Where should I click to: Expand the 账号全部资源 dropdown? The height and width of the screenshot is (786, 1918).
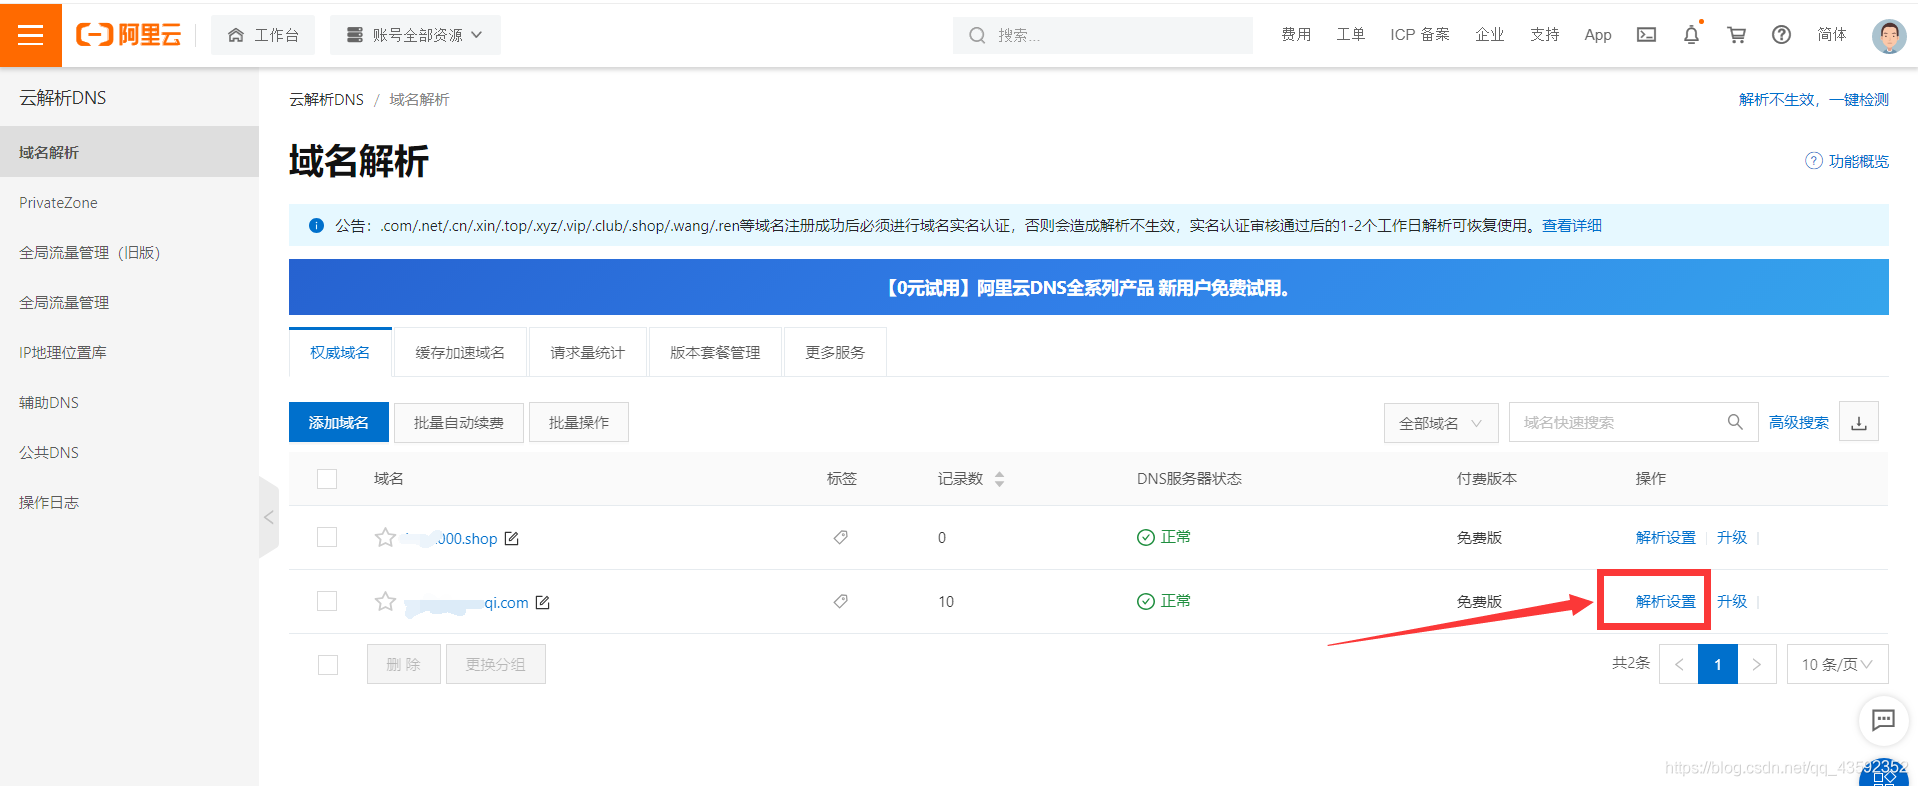coord(415,35)
